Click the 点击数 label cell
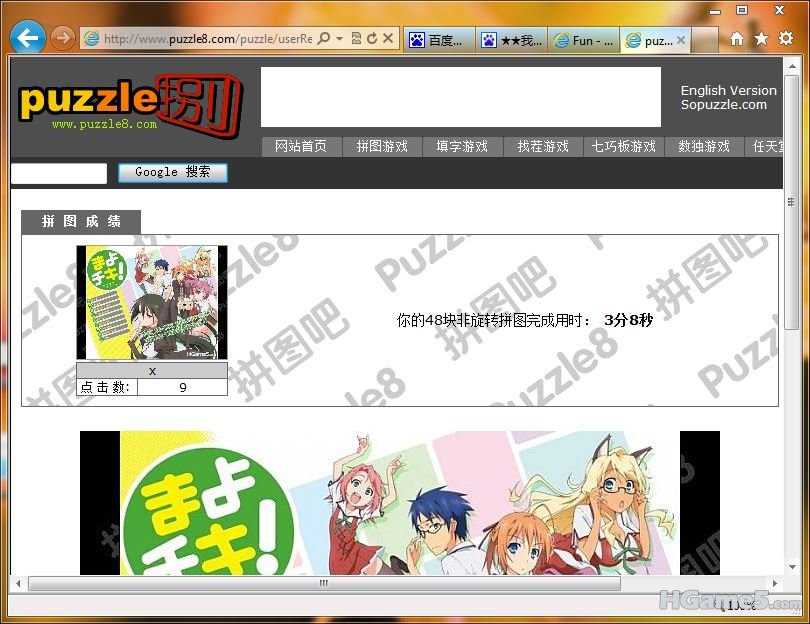810x624 pixels. (107, 387)
